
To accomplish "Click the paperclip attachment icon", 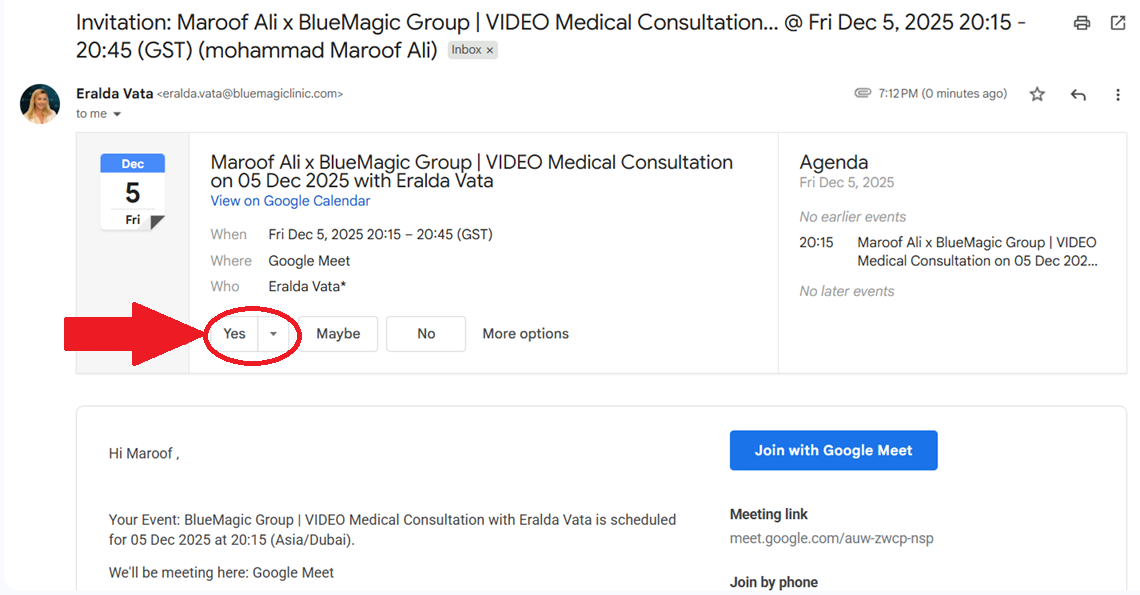I will 862,93.
